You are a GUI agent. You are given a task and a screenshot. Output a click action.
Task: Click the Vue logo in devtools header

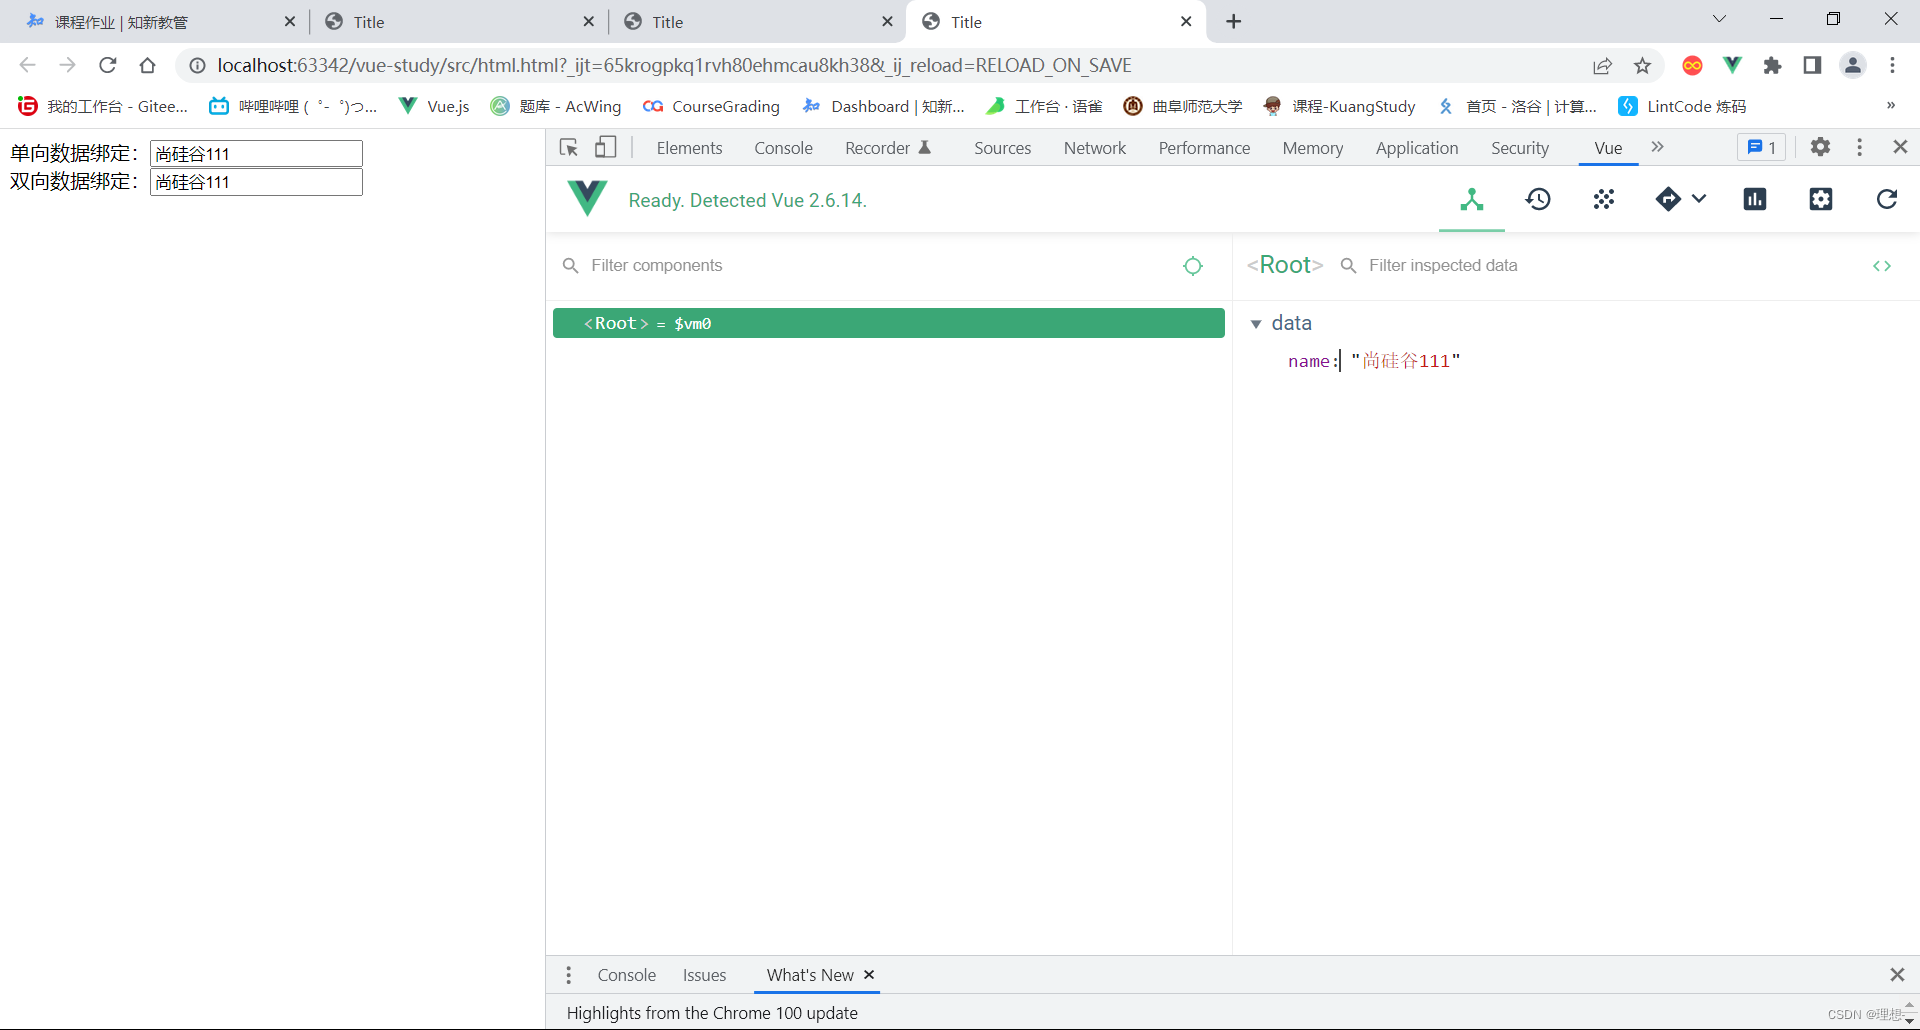587,199
